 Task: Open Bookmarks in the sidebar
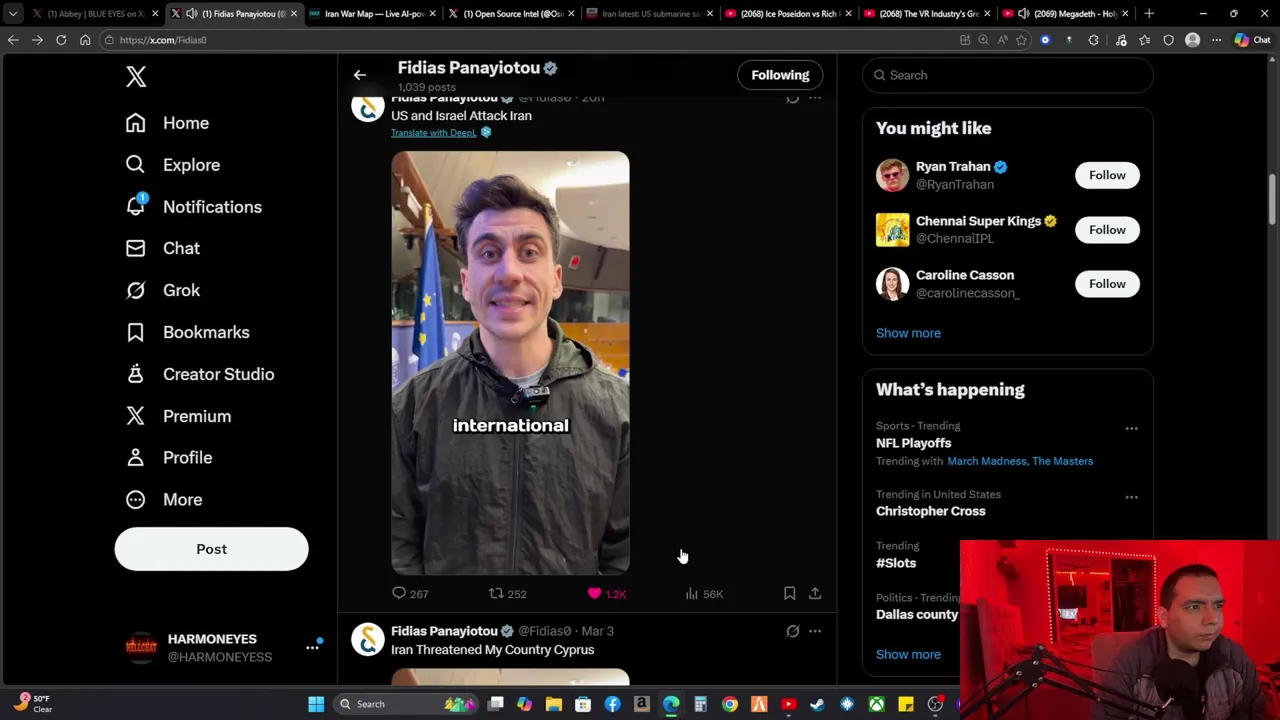187,332
